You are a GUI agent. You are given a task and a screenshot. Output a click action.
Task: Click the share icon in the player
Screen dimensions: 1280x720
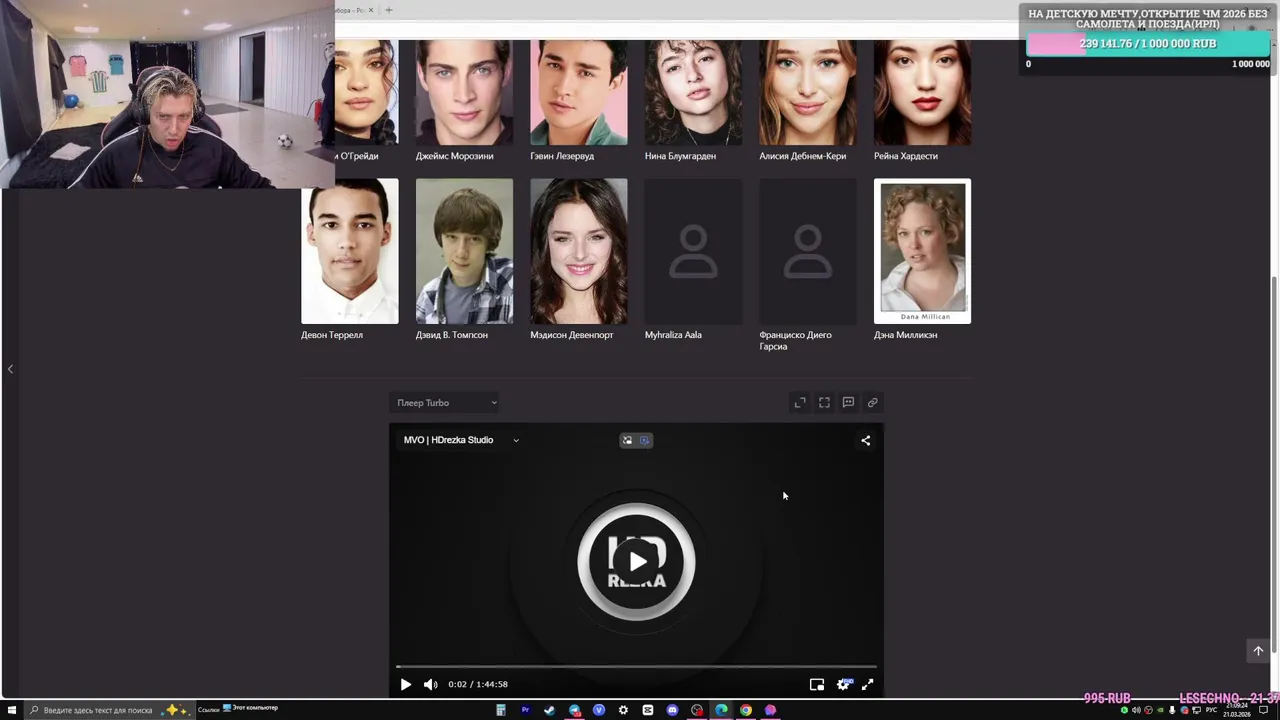tap(866, 440)
